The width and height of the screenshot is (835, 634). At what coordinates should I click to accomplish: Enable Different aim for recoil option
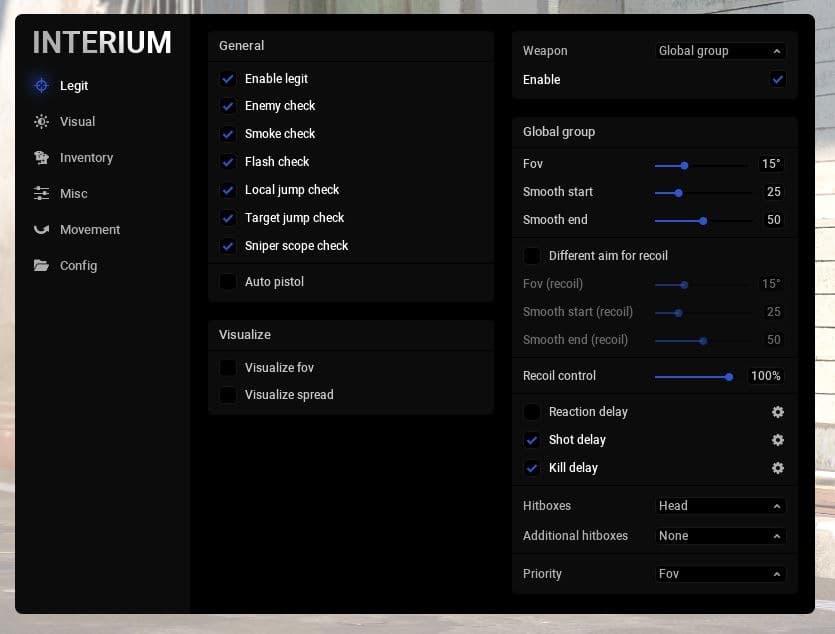pos(532,256)
